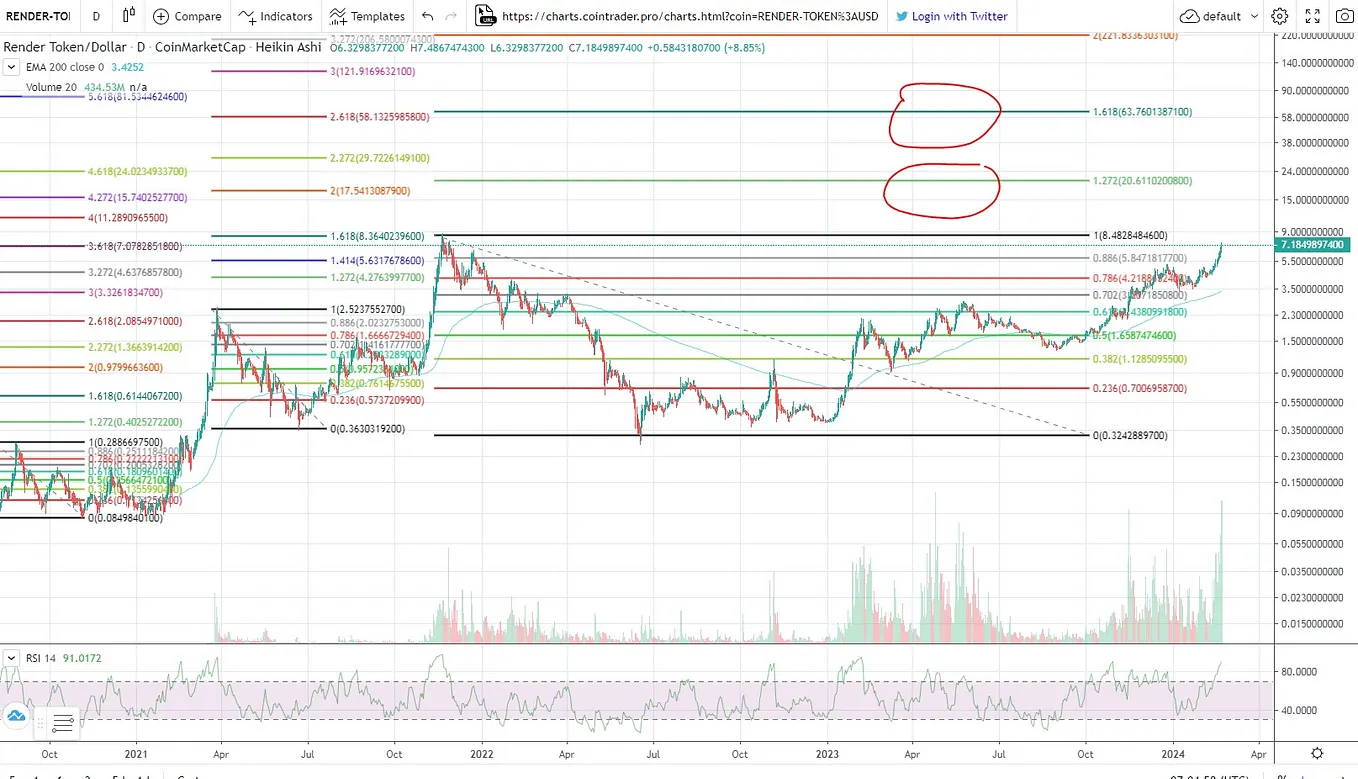Select the 0(0.3242889700) Fibonacci level

pyautogui.click(x=1130, y=436)
